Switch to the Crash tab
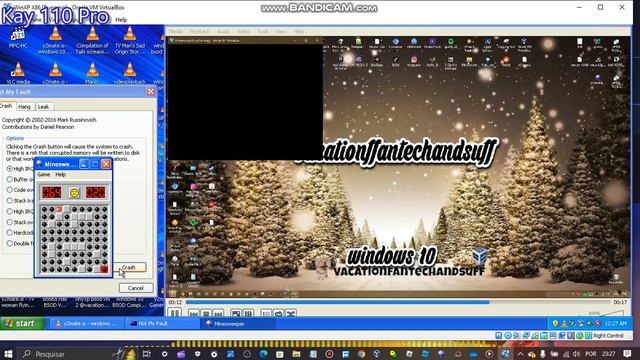This screenshot has height=360, width=640. [x=7, y=106]
